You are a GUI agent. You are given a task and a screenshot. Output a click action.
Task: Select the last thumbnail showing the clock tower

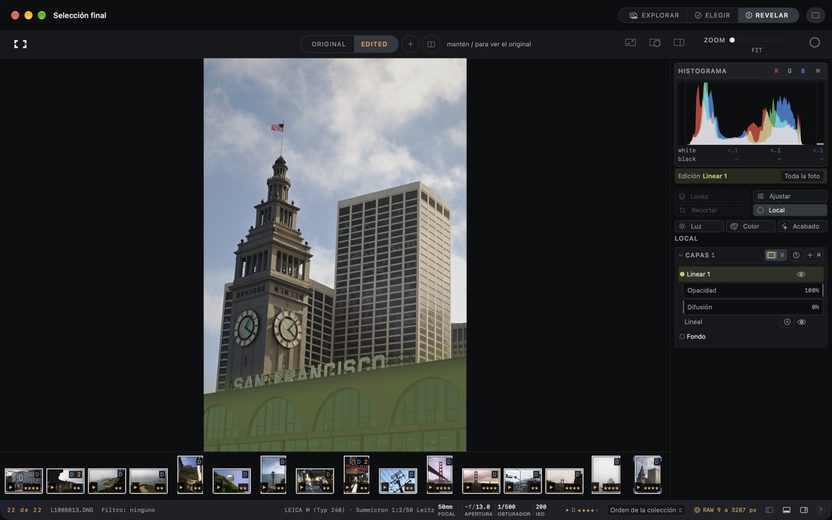[x=647, y=474]
